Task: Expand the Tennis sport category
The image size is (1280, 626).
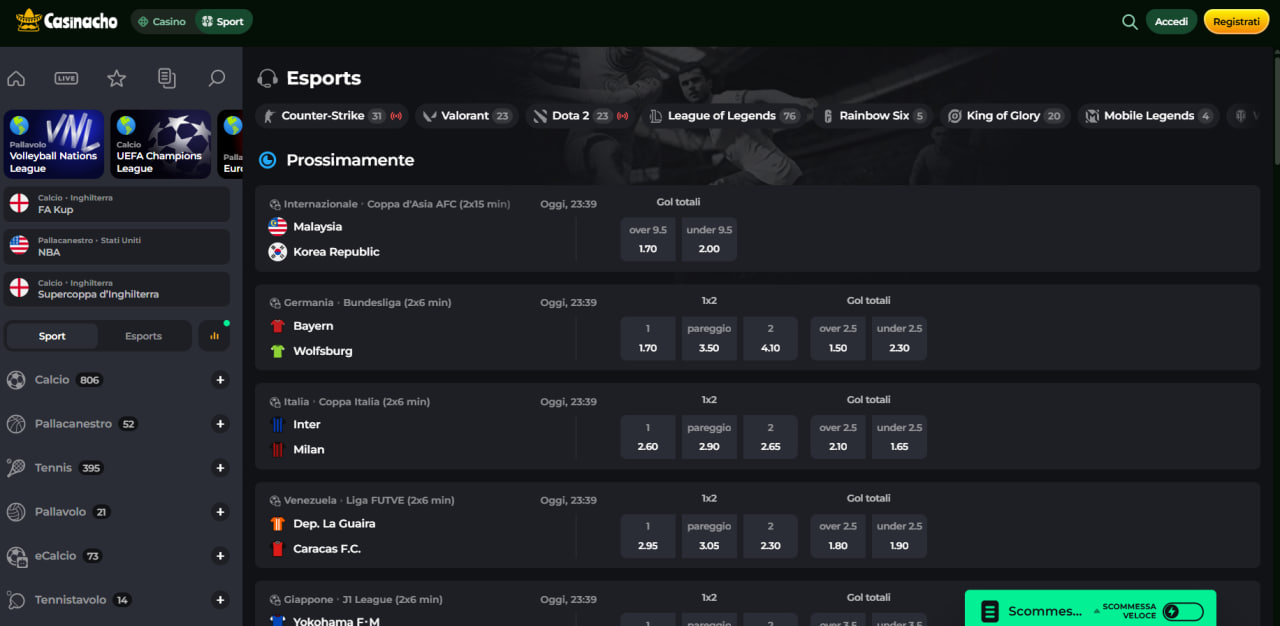Action: click(221, 468)
